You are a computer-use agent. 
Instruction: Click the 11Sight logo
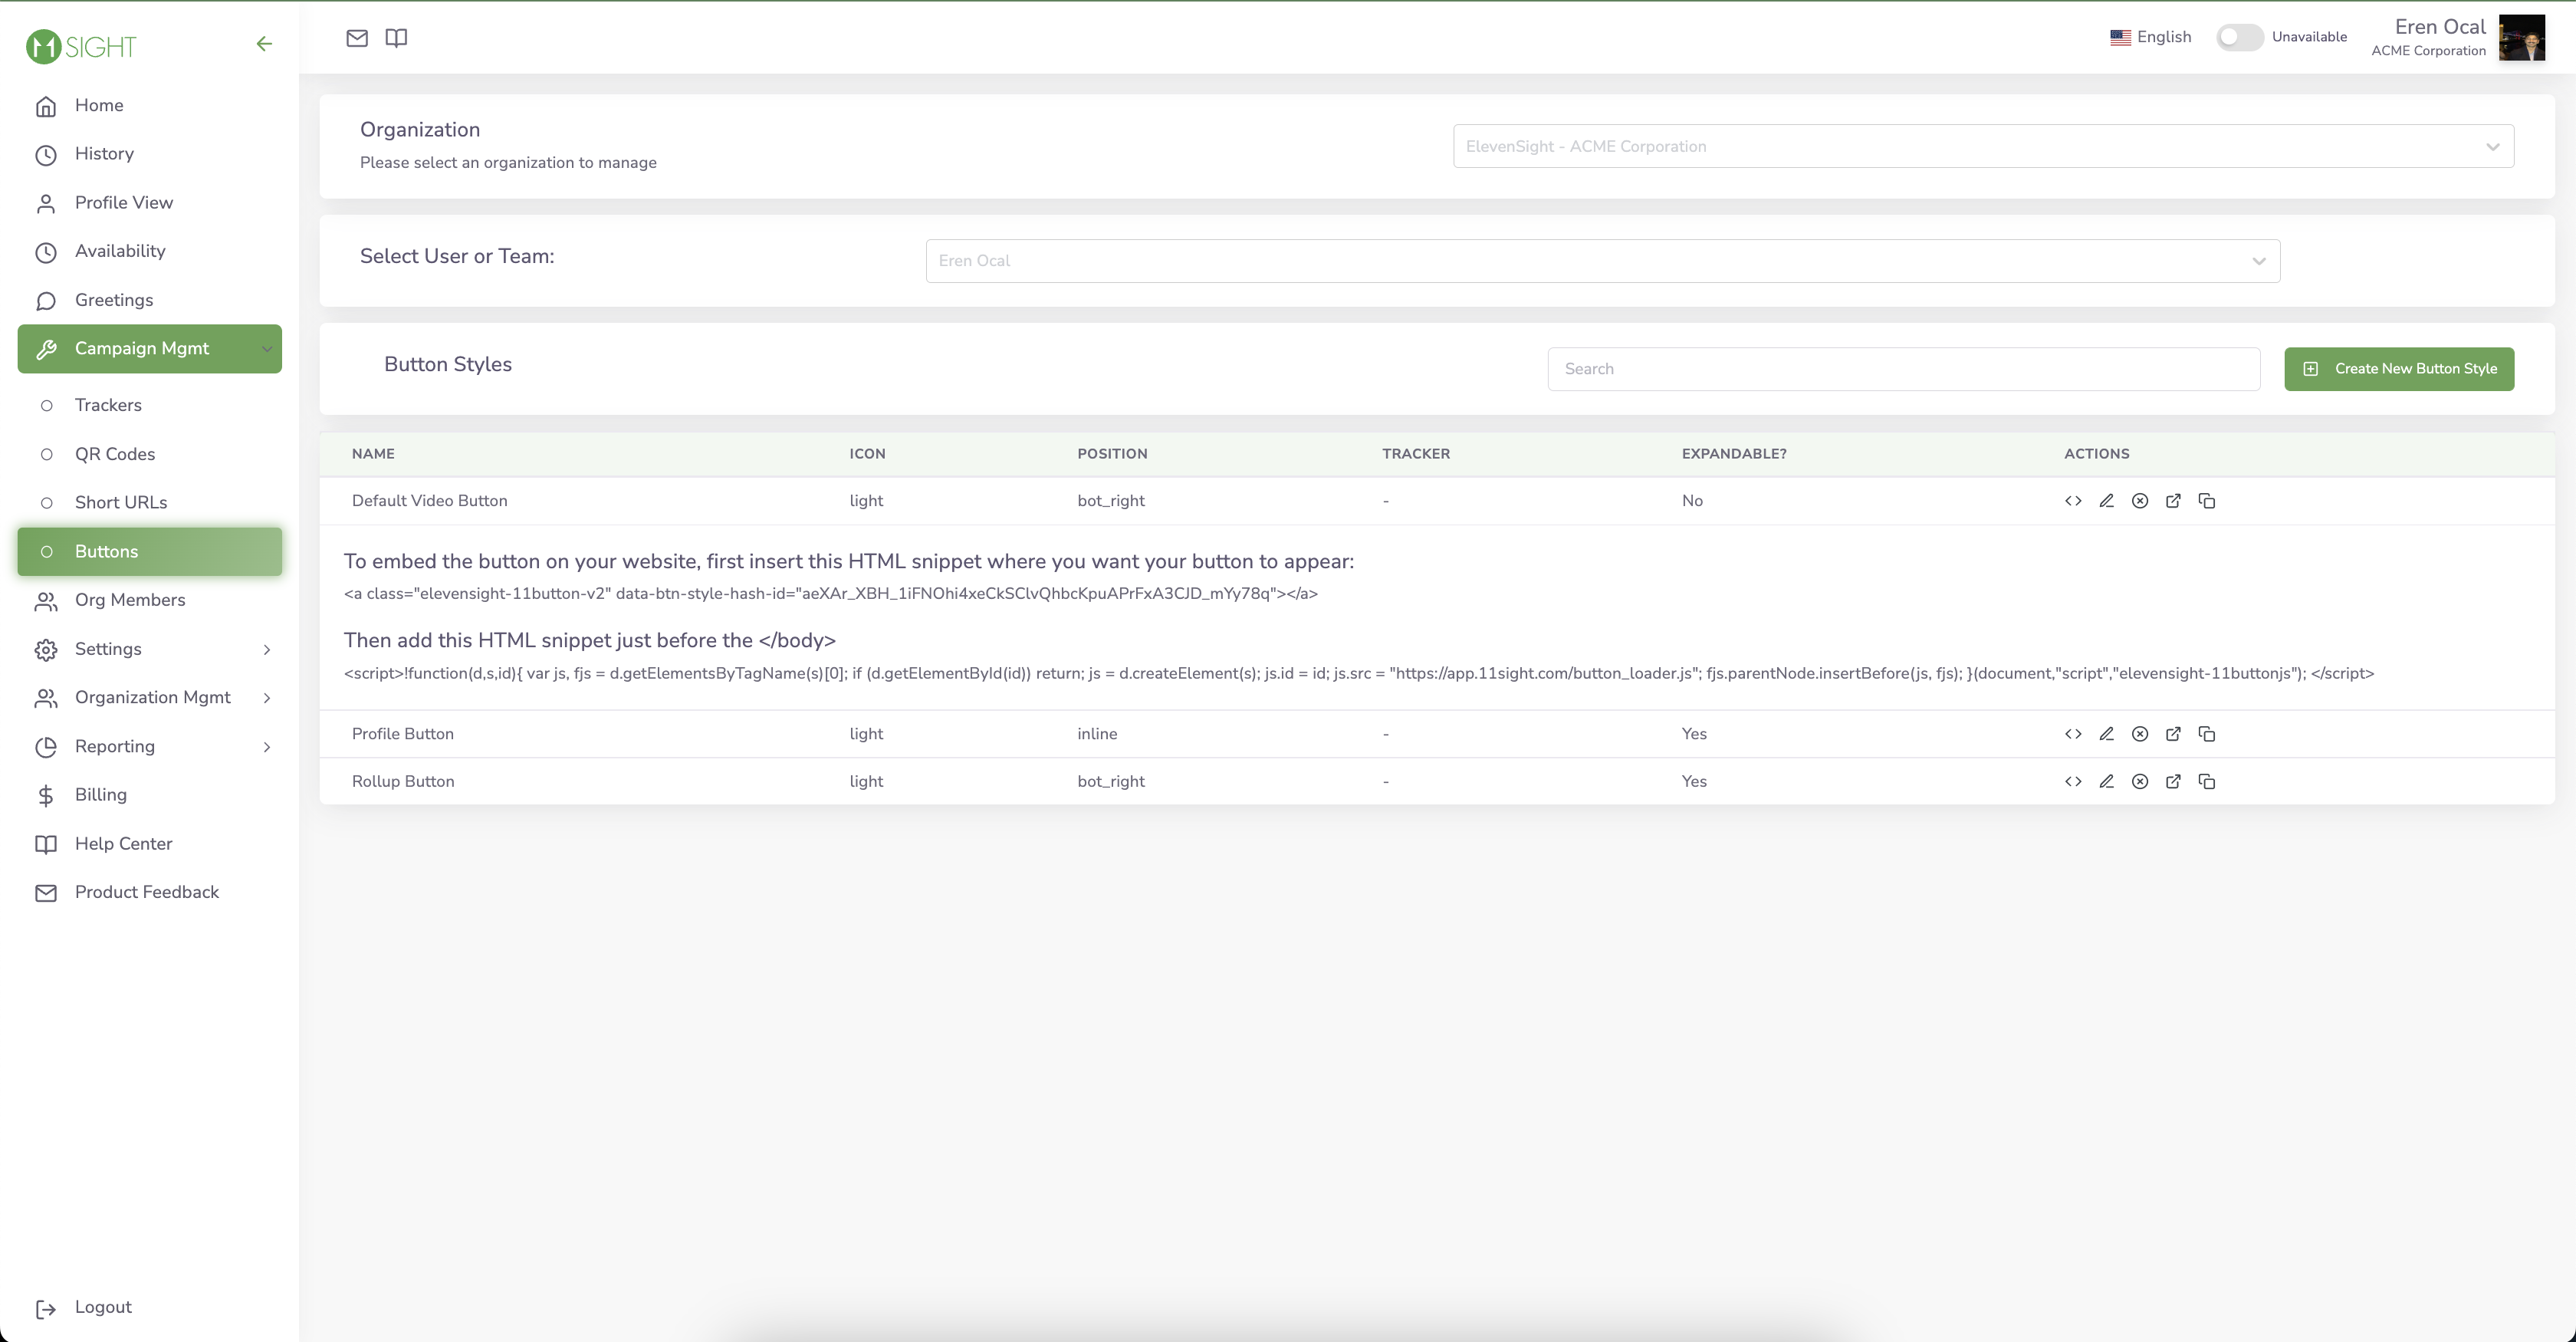pos(81,46)
